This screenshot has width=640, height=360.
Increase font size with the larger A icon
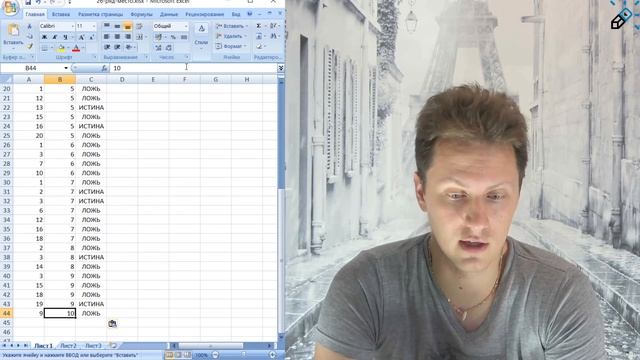click(81, 37)
